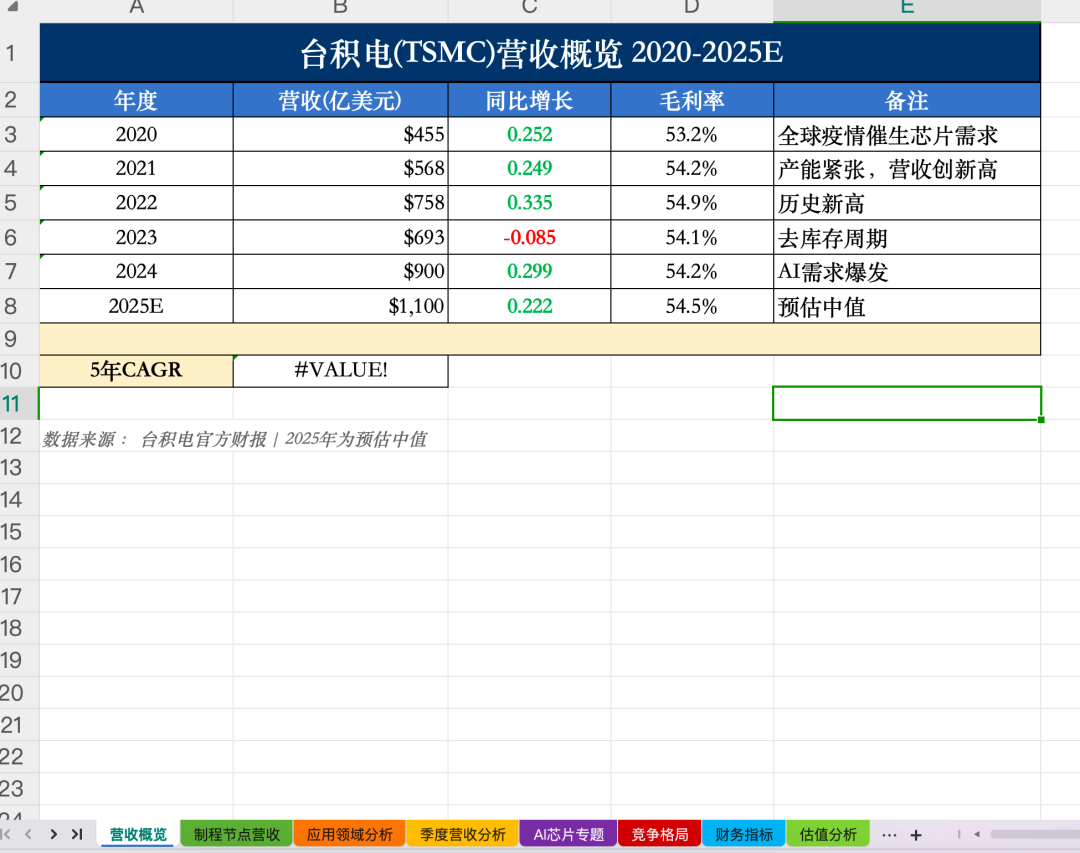Click the column E header
Screen dimensions: 1080x853
coord(906,9)
